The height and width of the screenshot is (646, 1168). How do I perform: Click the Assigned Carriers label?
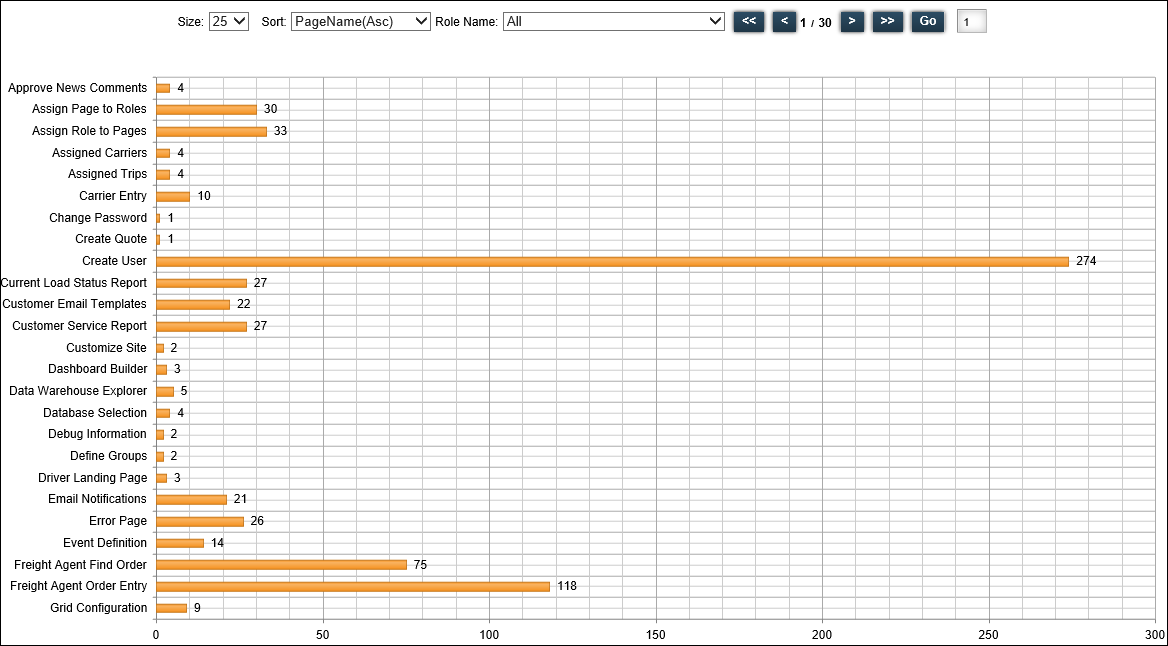(x=100, y=153)
